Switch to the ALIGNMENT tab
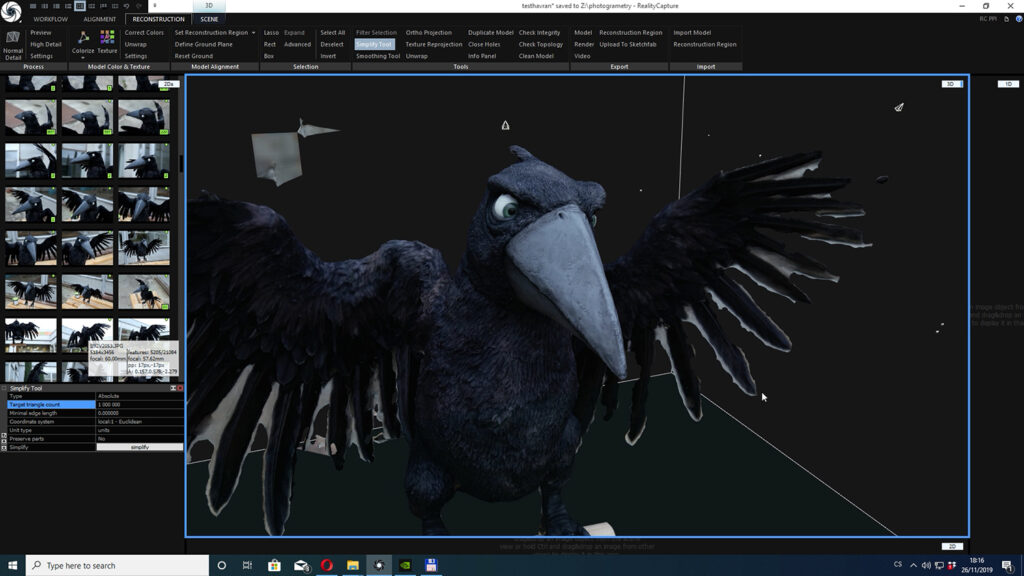The height and width of the screenshot is (576, 1024). [99, 19]
